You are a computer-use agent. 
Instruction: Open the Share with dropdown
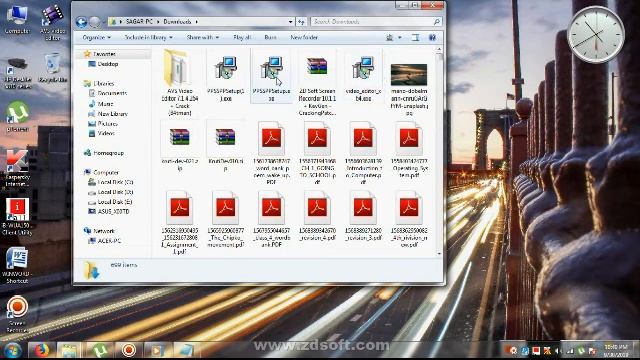[x=203, y=38]
